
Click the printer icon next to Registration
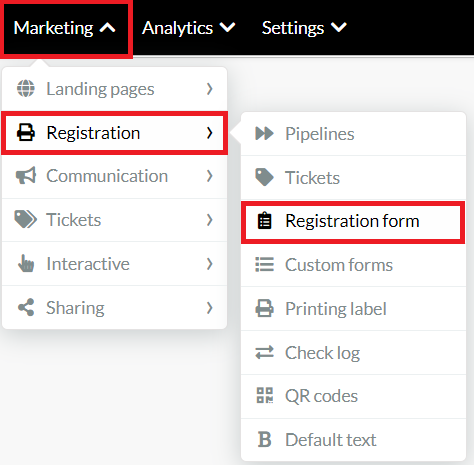pyautogui.click(x=26, y=132)
